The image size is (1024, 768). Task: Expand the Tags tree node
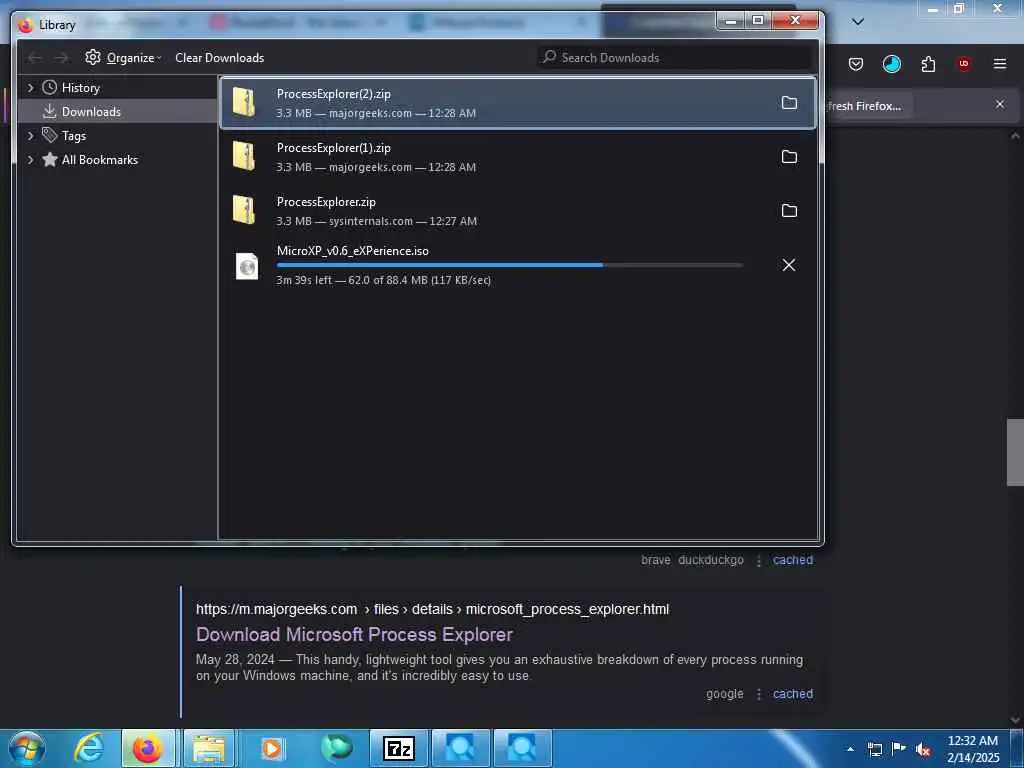click(x=30, y=135)
